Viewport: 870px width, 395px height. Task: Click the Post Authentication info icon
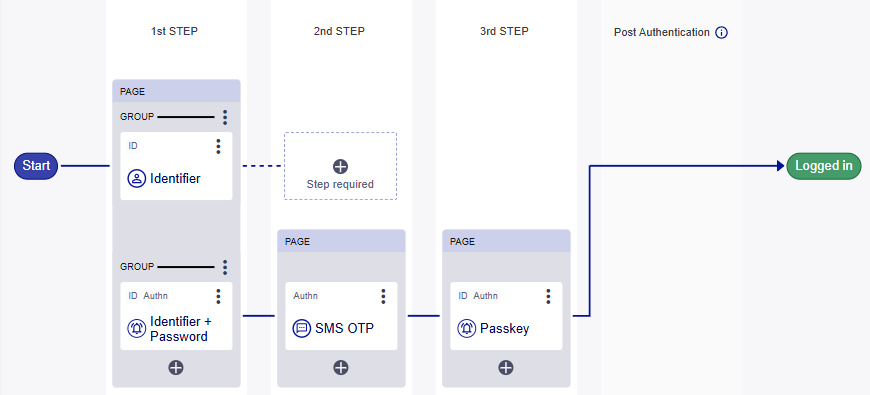(721, 33)
